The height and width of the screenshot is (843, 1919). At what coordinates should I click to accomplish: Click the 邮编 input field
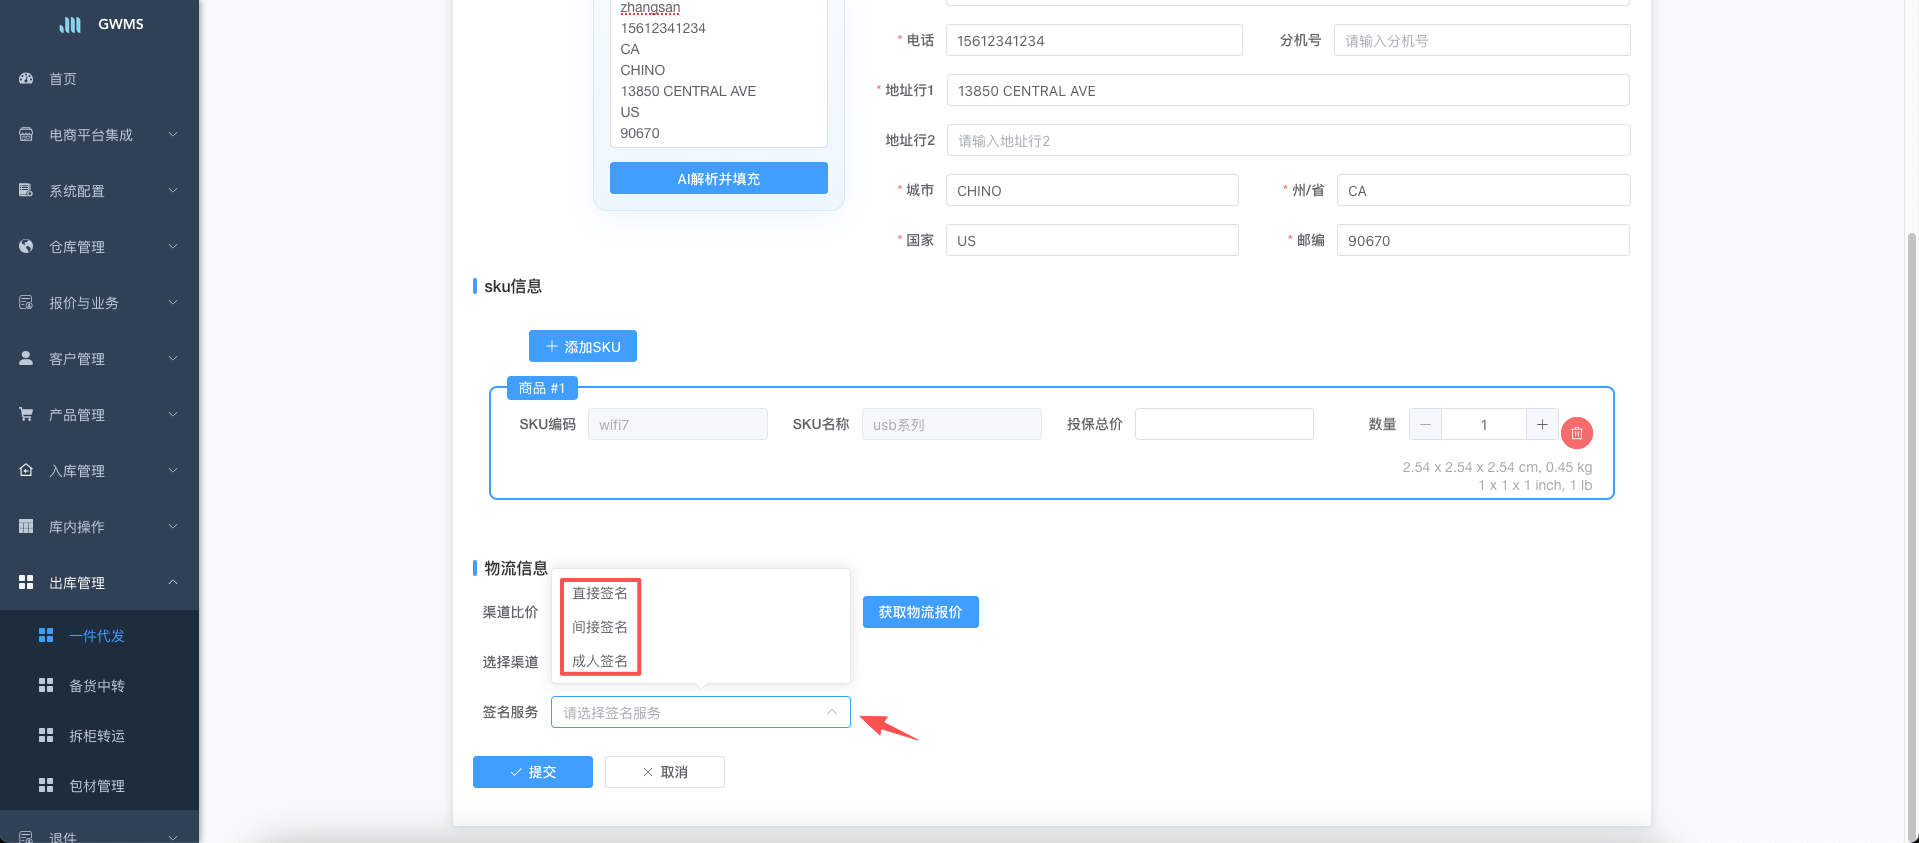1483,240
